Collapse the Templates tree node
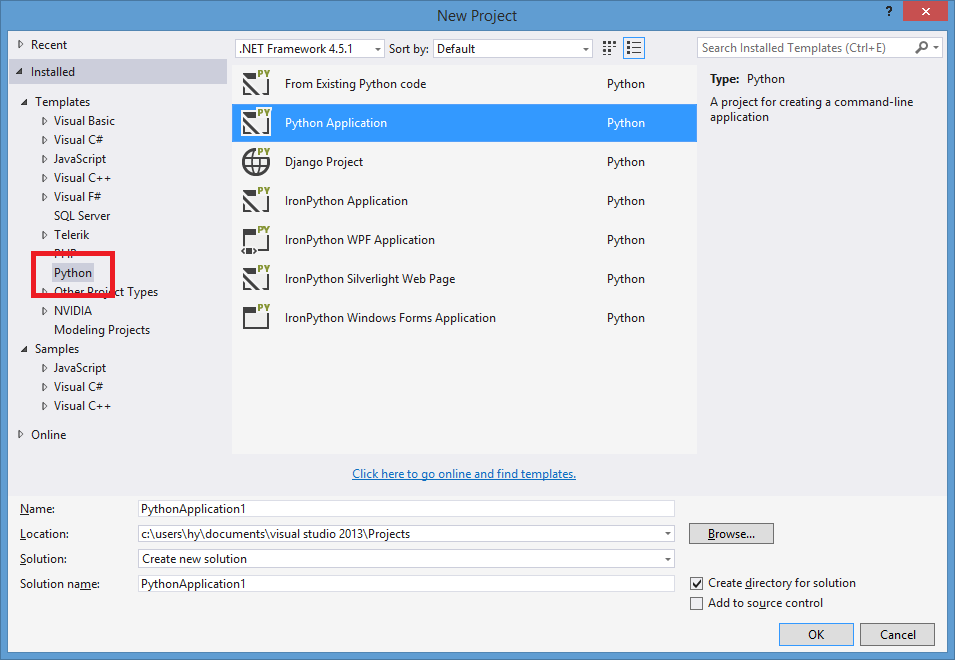 tap(24, 102)
